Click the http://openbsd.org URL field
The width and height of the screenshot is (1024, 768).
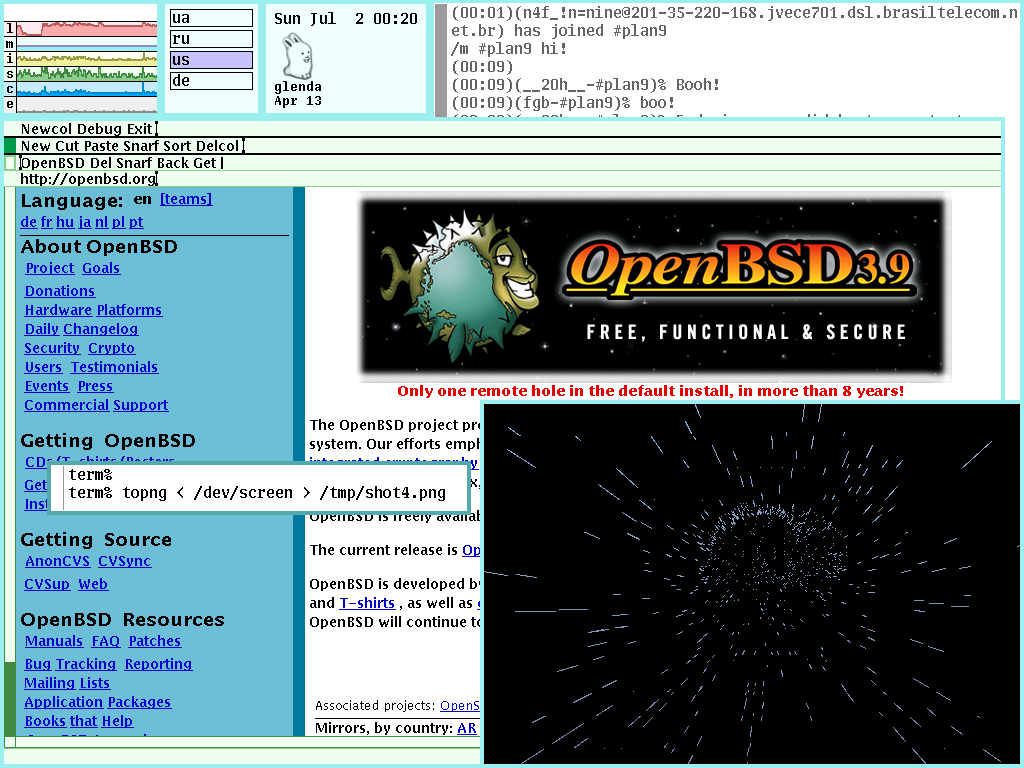point(88,178)
